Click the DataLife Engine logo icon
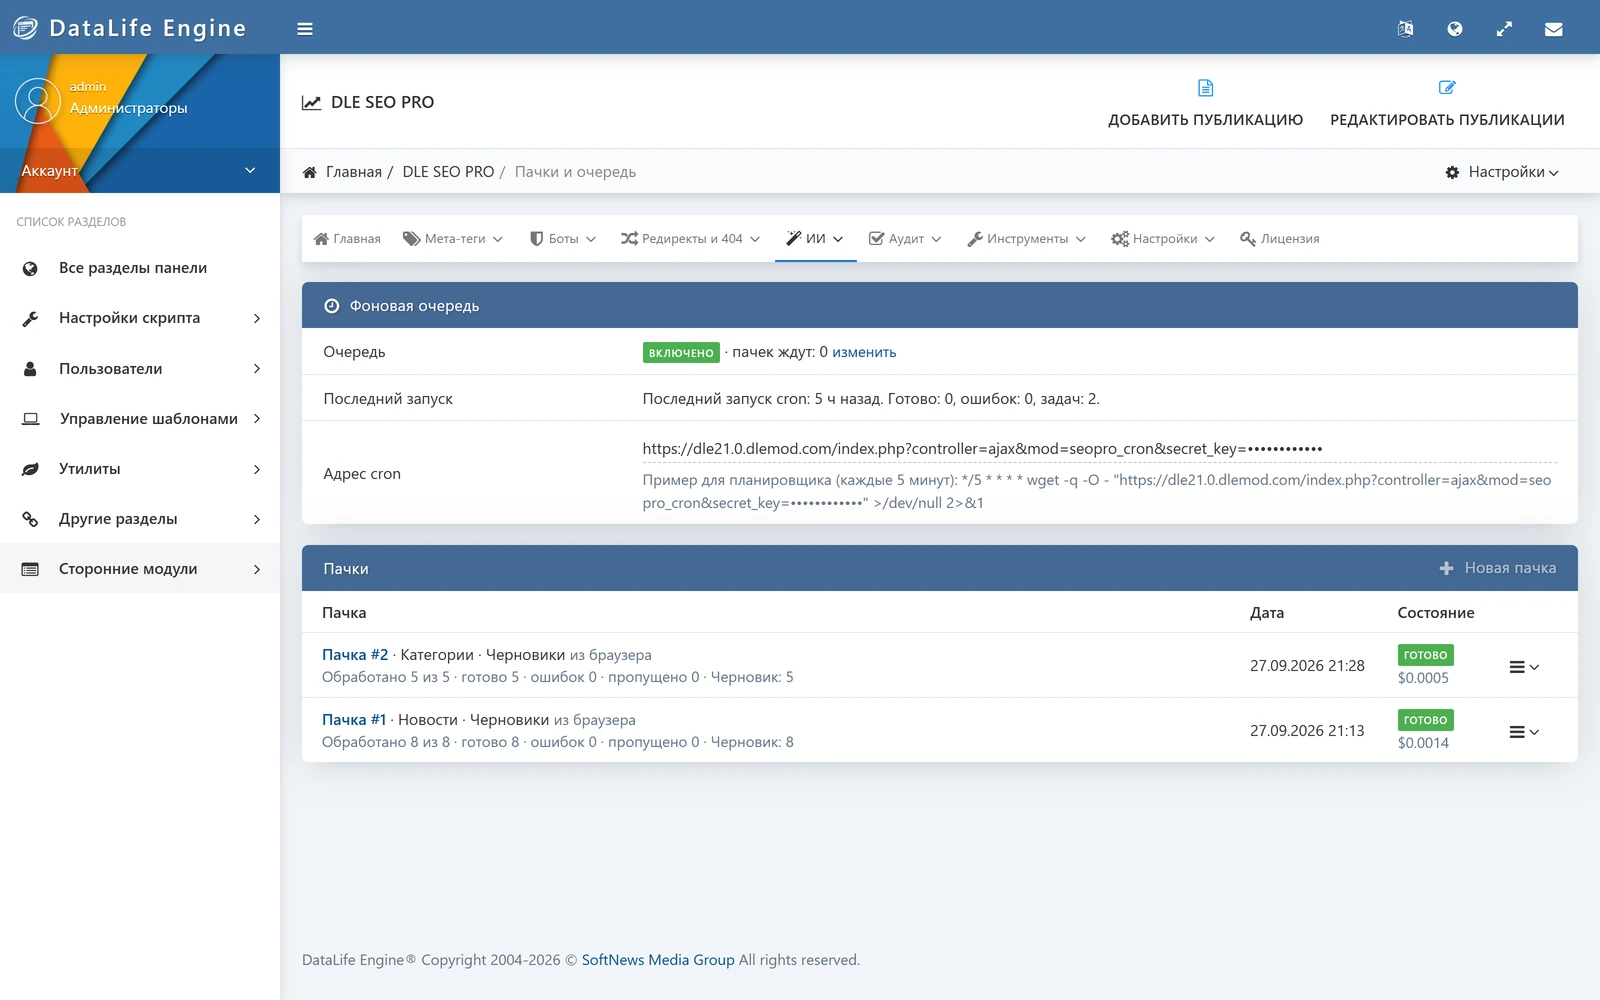The image size is (1600, 1000). pos(25,28)
